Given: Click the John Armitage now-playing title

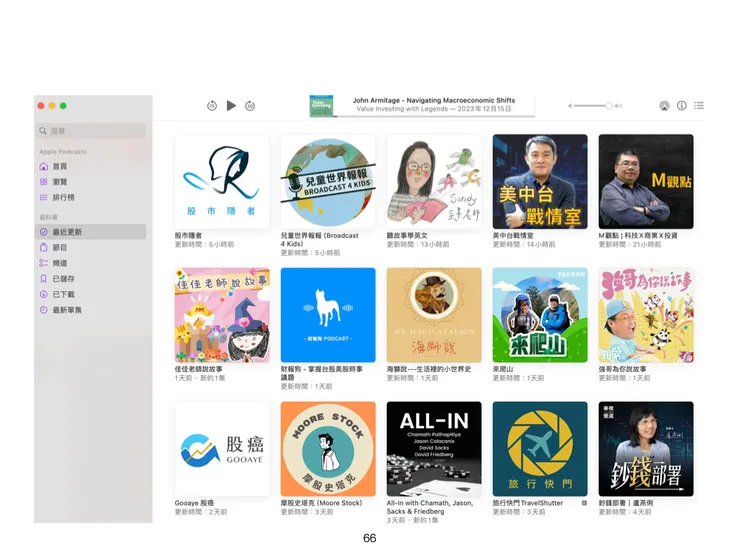Looking at the screenshot, I should click(x=434, y=100).
